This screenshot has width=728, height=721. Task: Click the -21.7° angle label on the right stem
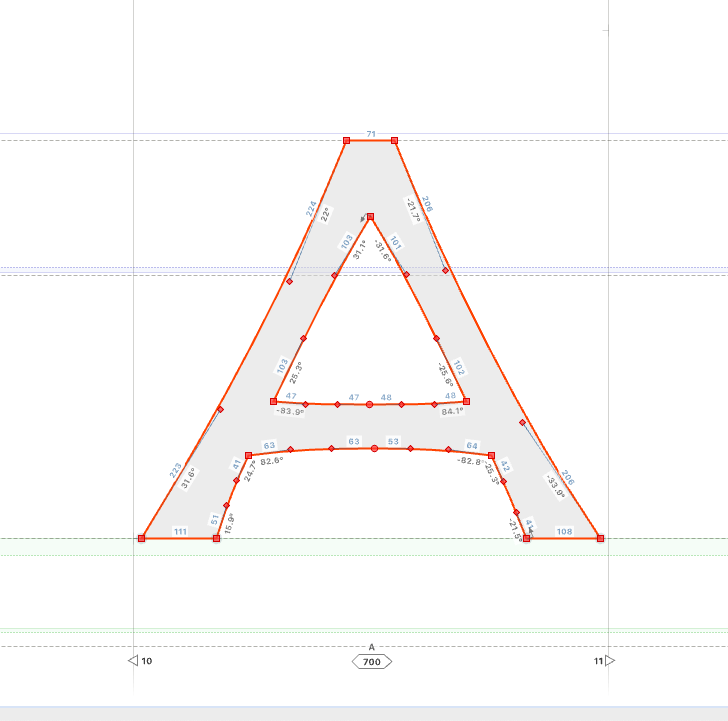(x=413, y=210)
